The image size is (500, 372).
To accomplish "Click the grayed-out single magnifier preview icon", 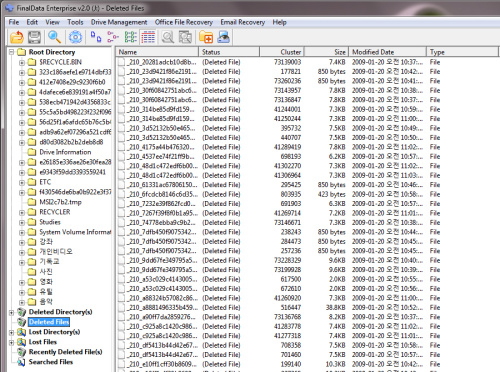I will pyautogui.click(x=168, y=37).
